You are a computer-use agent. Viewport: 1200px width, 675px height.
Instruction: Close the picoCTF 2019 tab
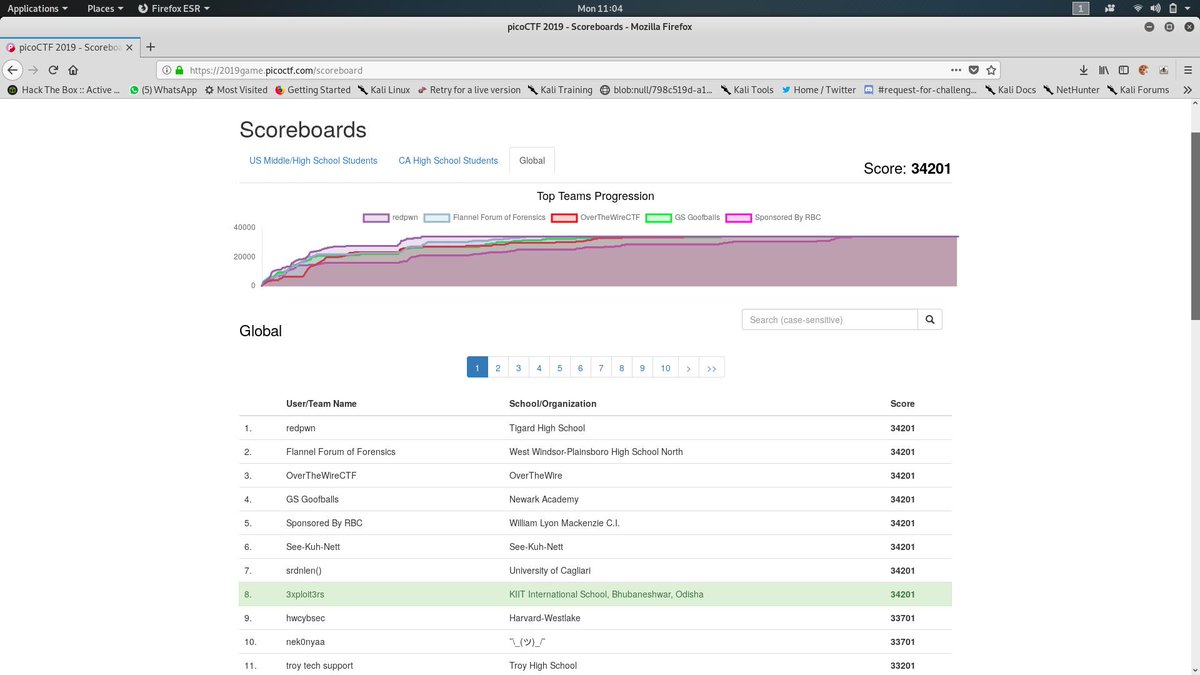click(130, 47)
